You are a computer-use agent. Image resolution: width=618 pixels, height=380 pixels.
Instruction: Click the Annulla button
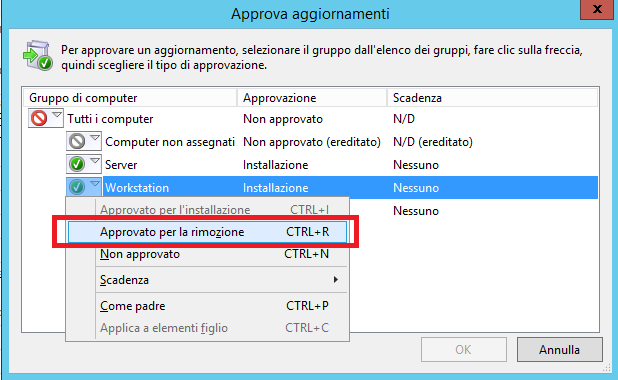click(560, 350)
